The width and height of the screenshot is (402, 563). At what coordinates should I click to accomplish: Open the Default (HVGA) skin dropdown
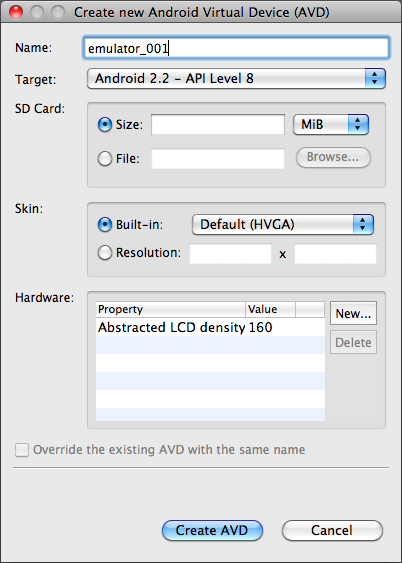point(283,224)
